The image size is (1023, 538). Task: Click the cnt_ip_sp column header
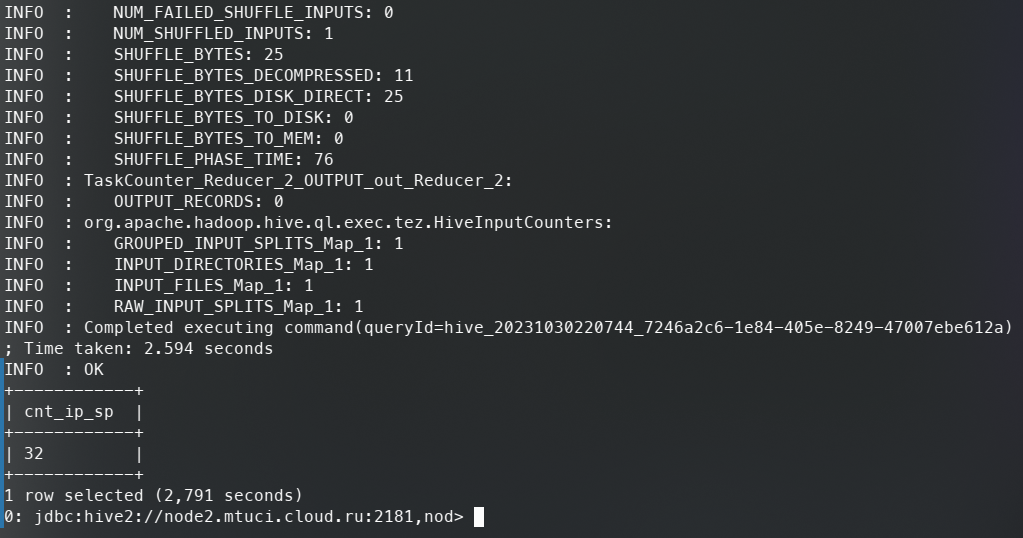click(69, 412)
